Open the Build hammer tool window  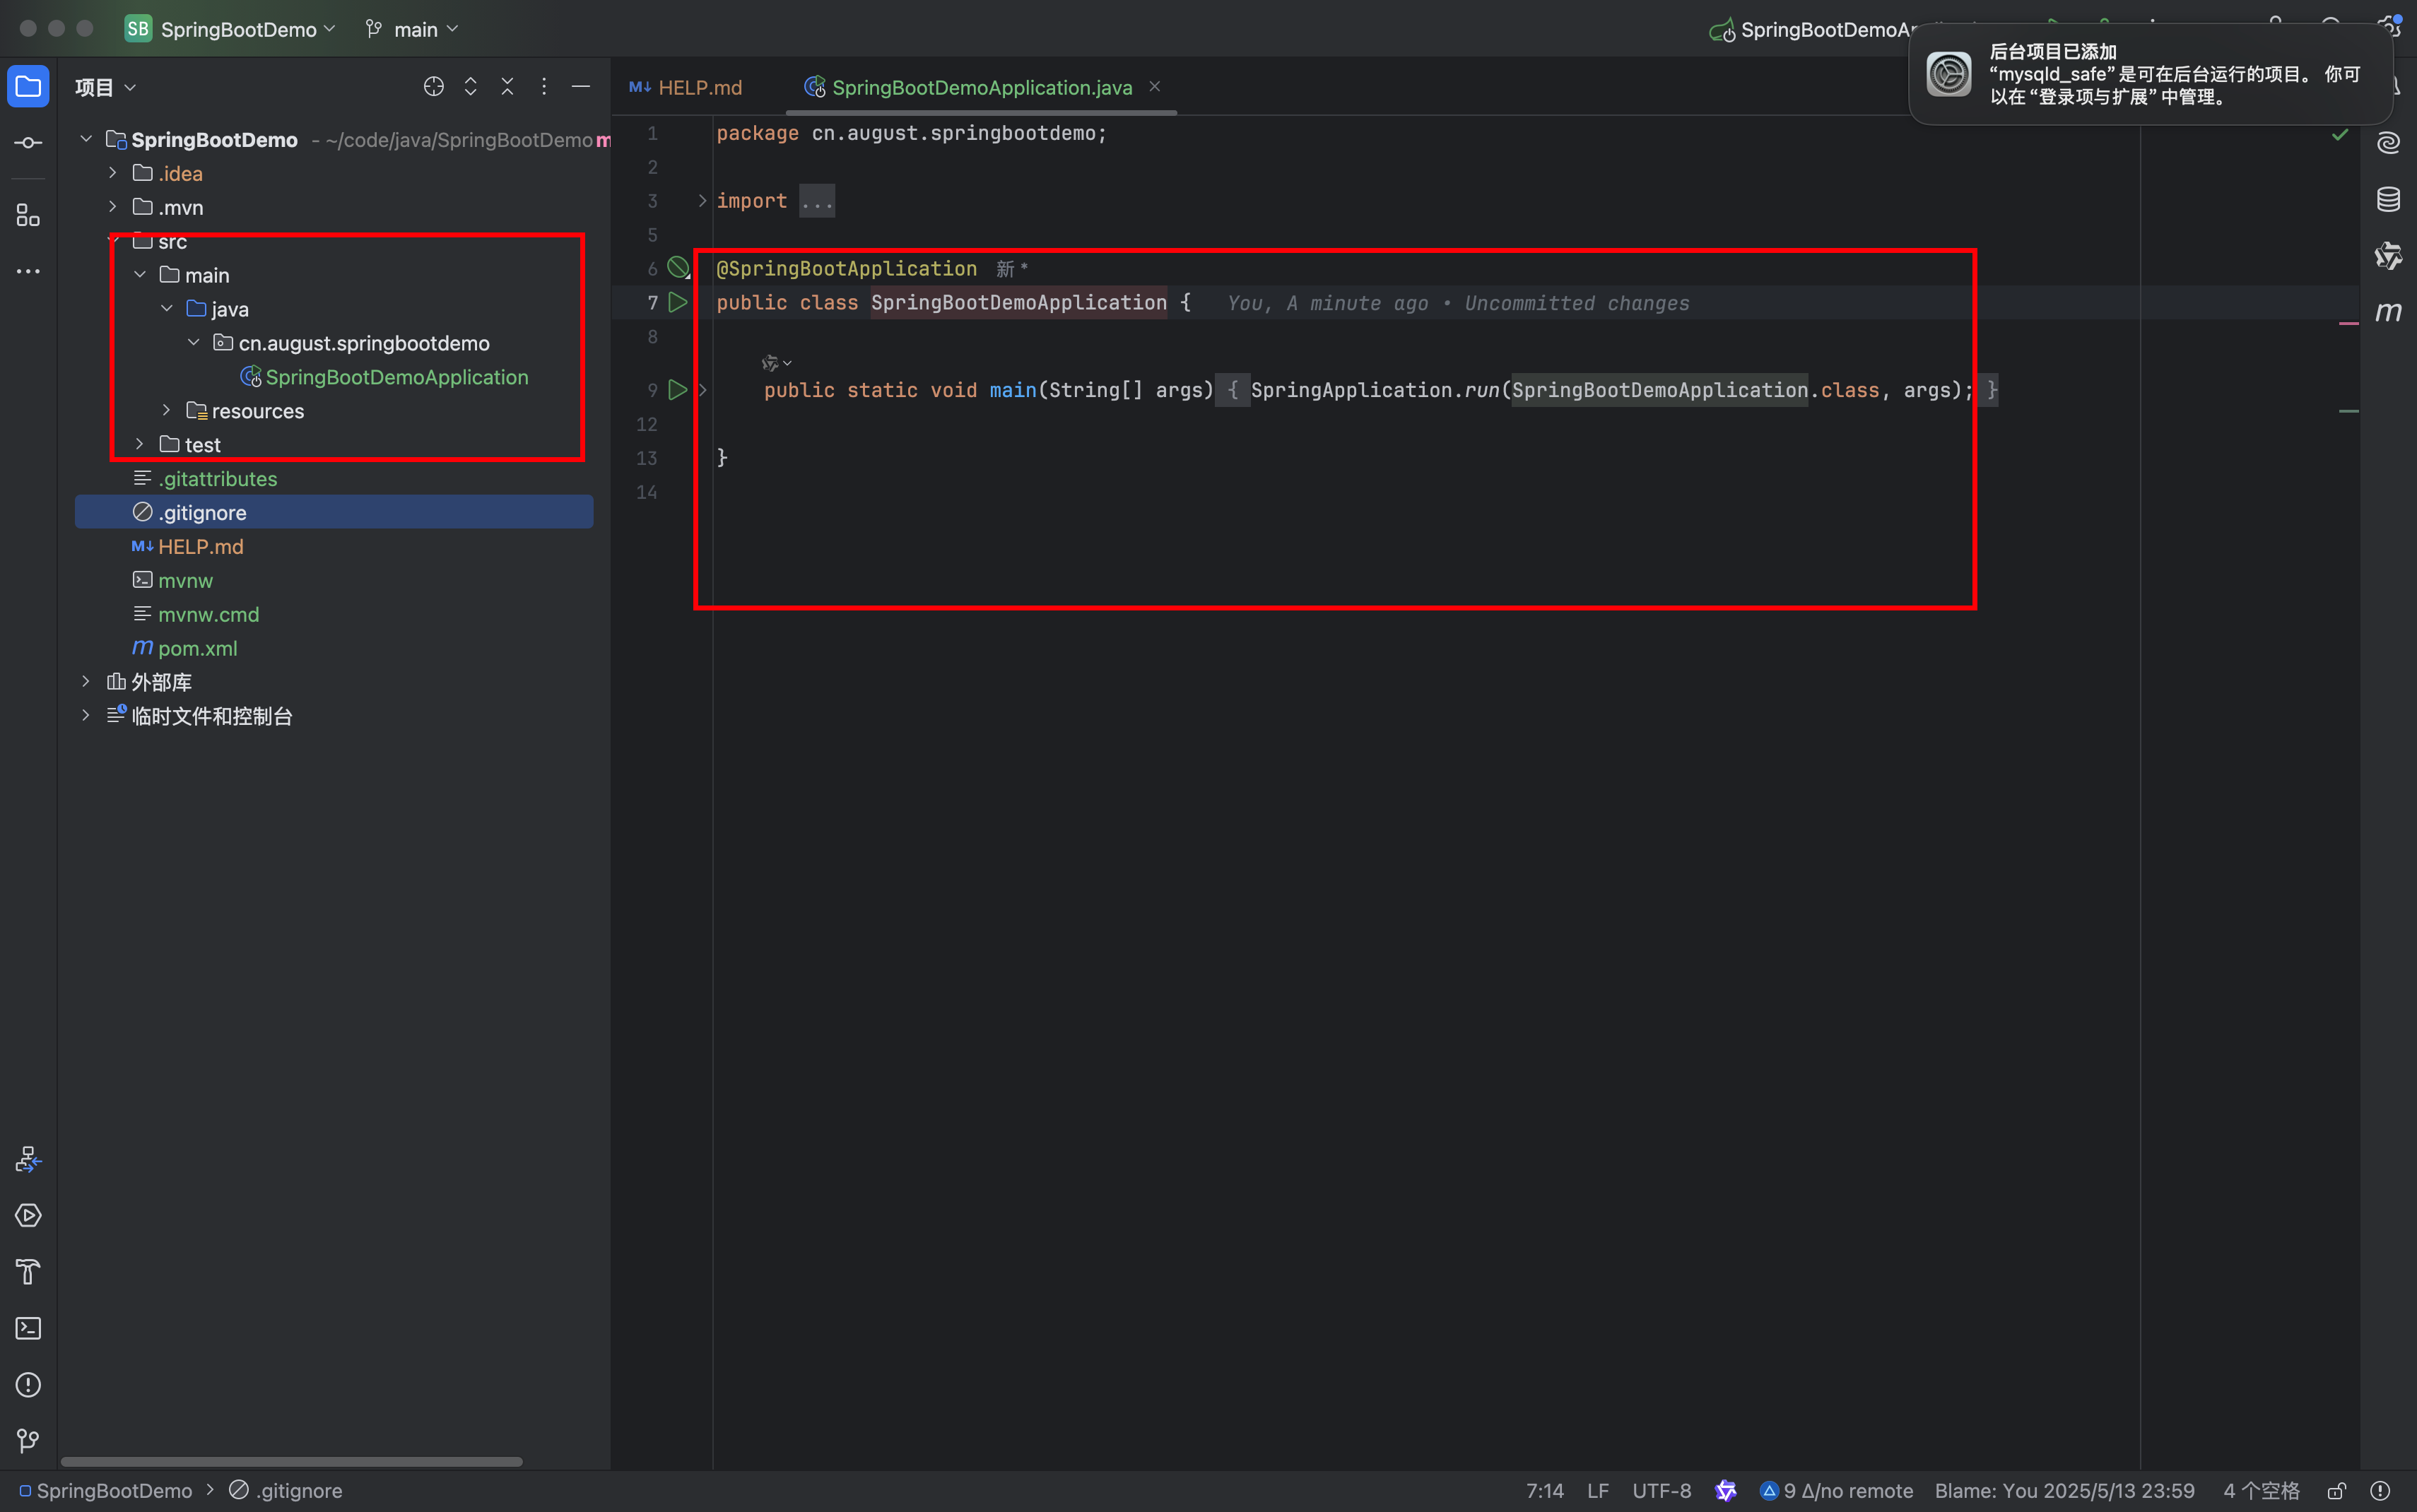point(28,1272)
